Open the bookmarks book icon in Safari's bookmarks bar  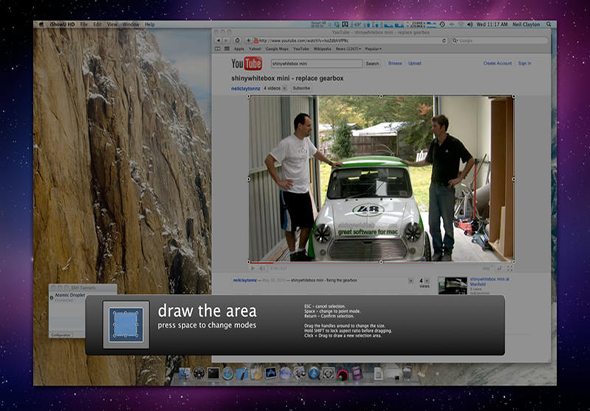(x=217, y=49)
